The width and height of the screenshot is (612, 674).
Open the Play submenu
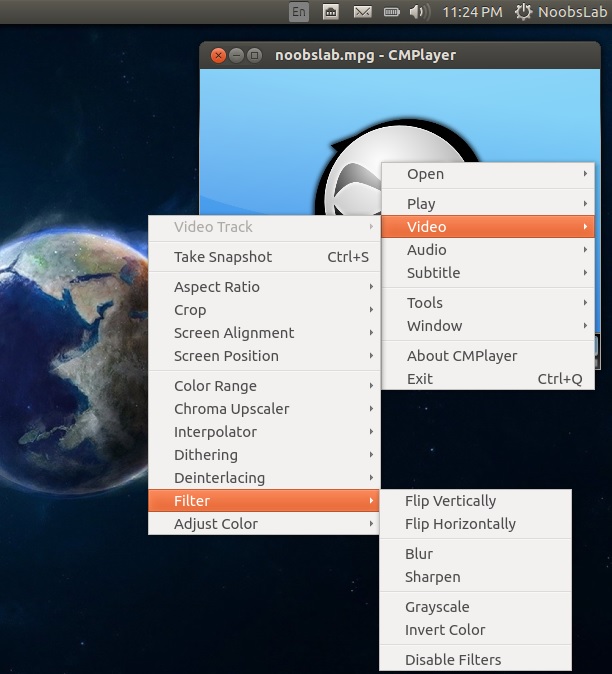click(x=488, y=204)
